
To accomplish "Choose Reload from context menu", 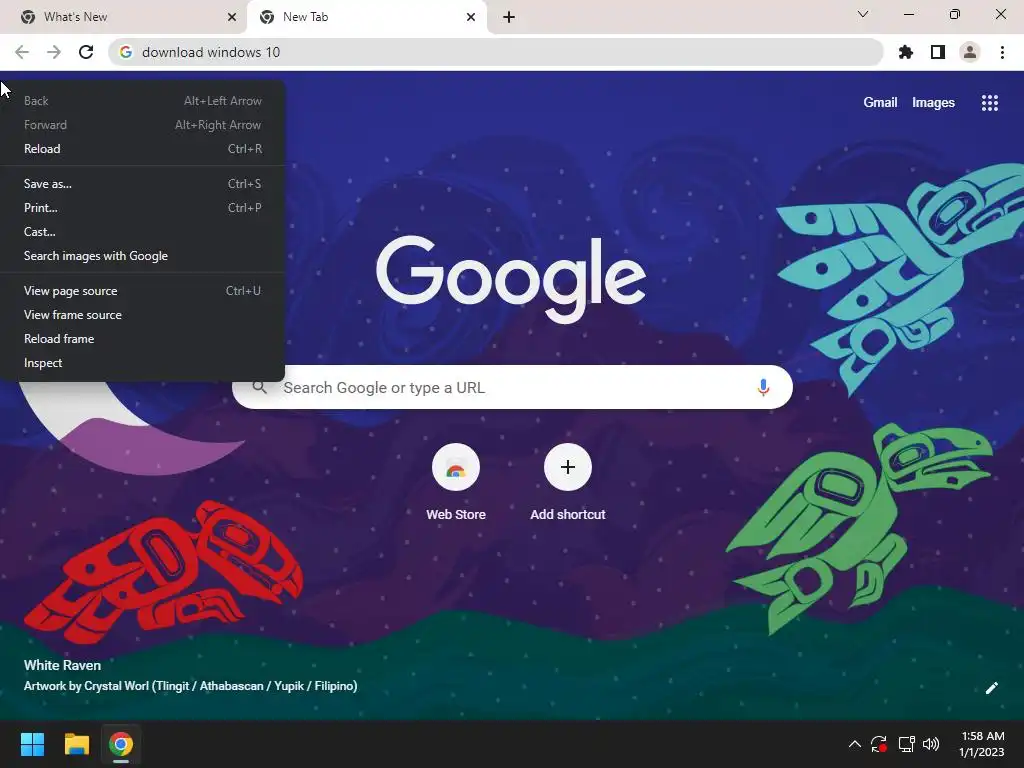I will click(142, 149).
